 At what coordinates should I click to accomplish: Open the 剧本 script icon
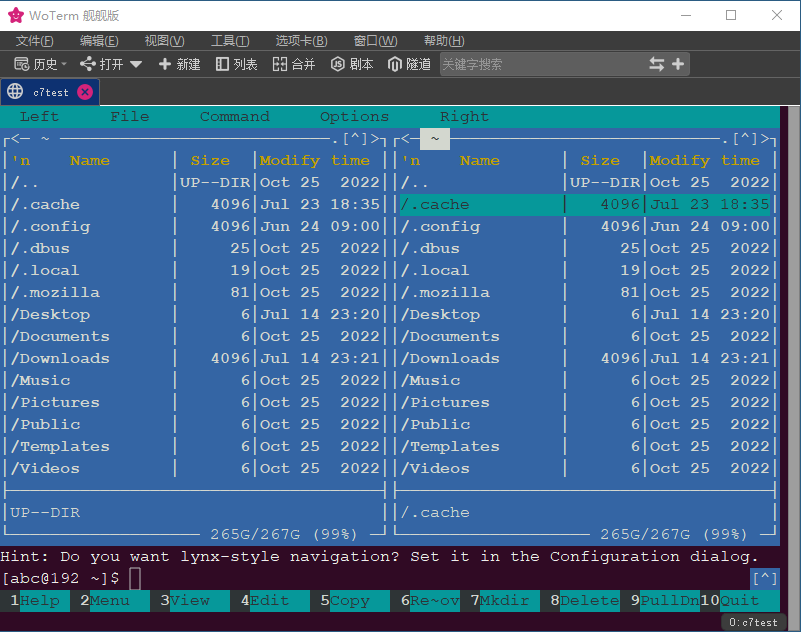click(x=338, y=64)
